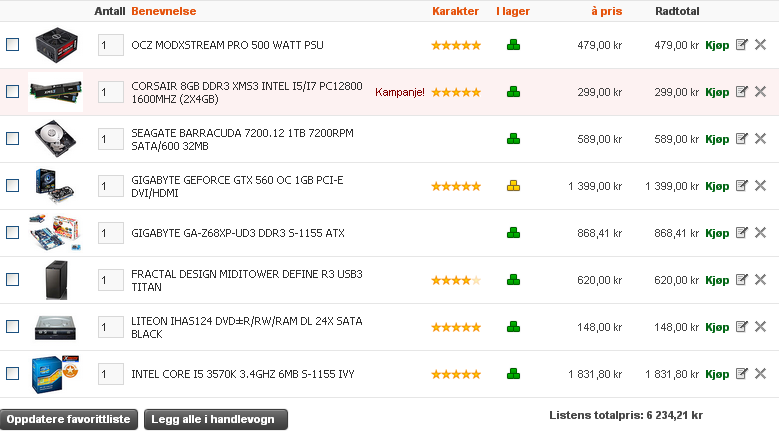Open Fractal Design Miditower Define R3 product name
Viewport: 784px width, 433px height.
(x=246, y=280)
